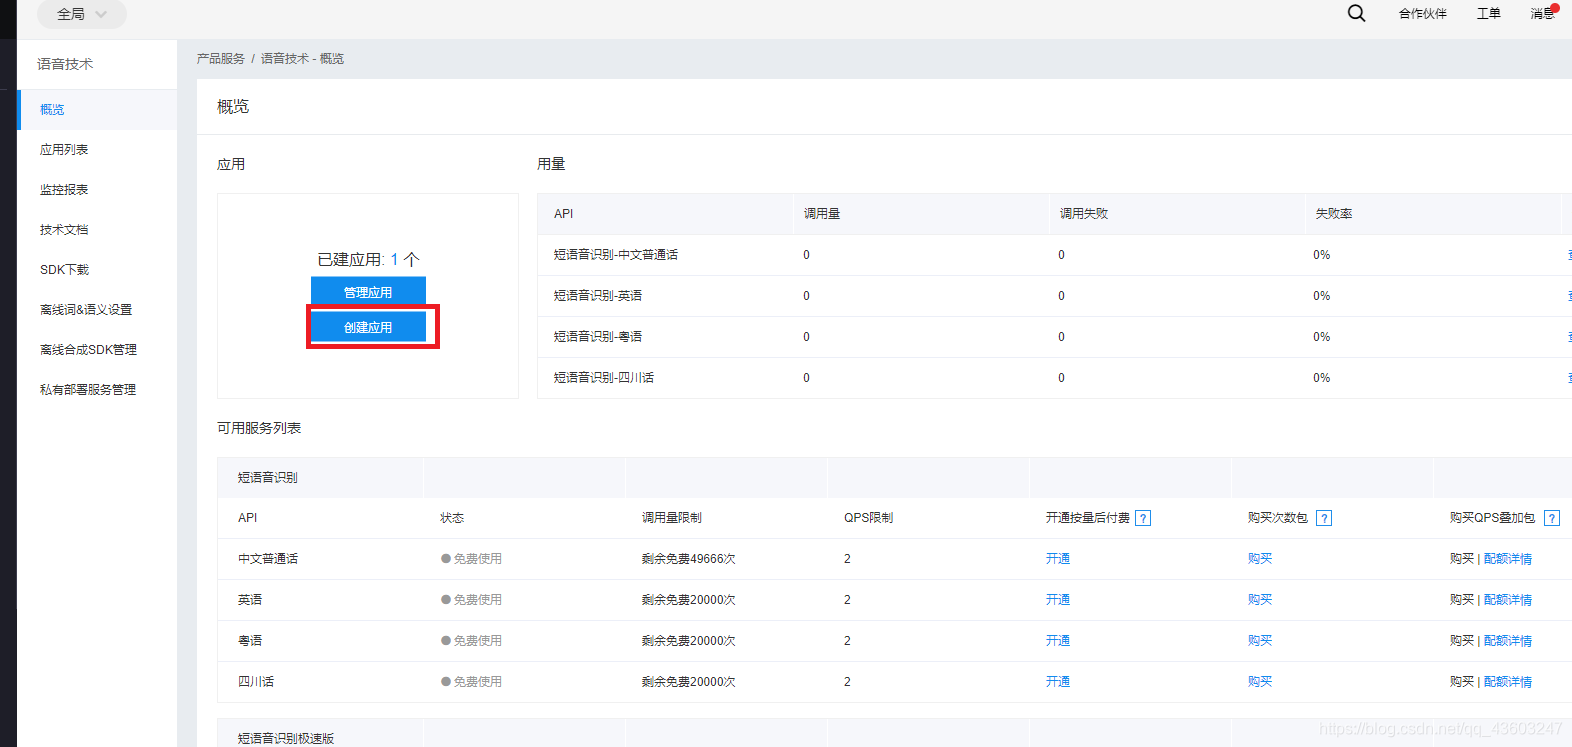Click 语音技术 sidebar title
The image size is (1572, 747).
point(65,64)
